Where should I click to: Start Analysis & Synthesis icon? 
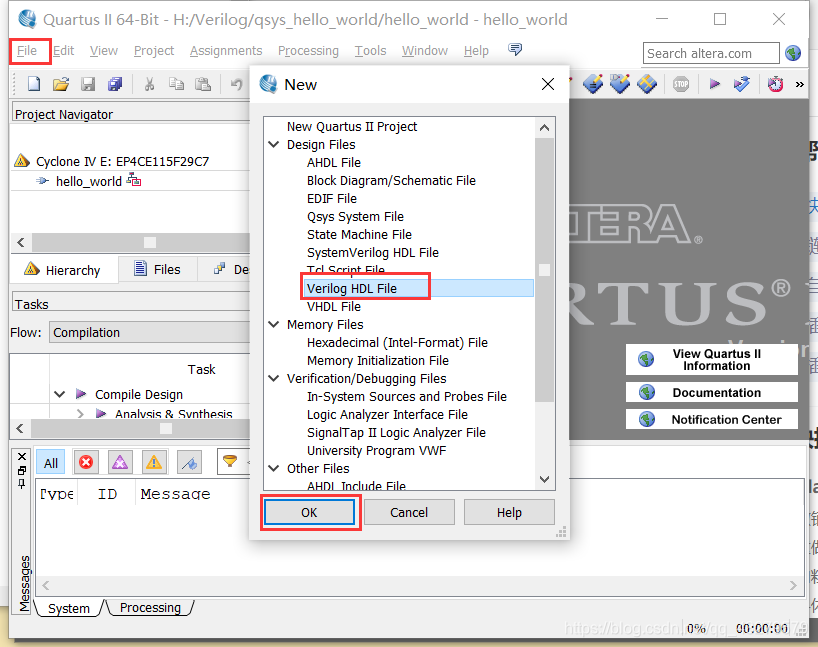(741, 83)
